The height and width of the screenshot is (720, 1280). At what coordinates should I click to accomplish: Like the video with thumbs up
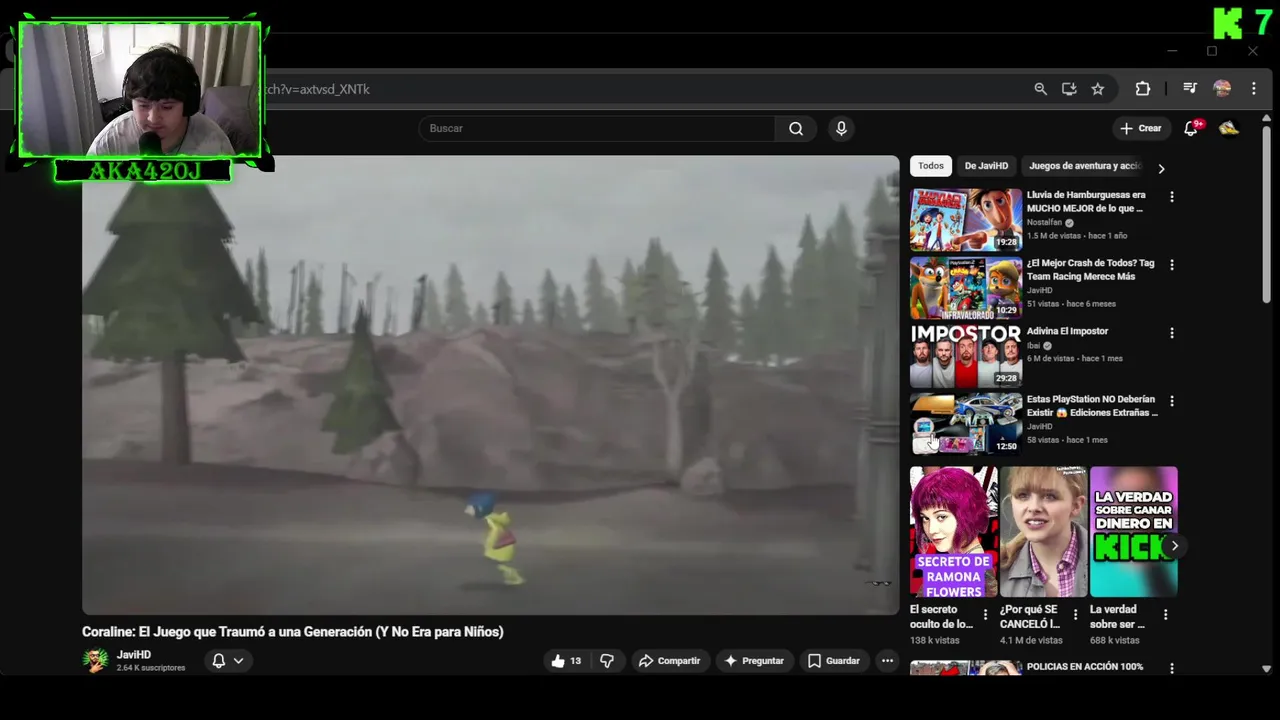[x=567, y=661]
